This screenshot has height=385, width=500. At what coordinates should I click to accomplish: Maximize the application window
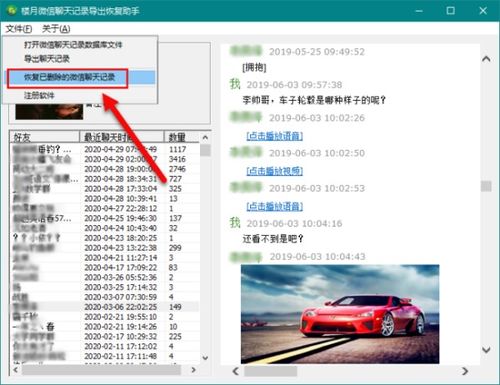pyautogui.click(x=450, y=10)
